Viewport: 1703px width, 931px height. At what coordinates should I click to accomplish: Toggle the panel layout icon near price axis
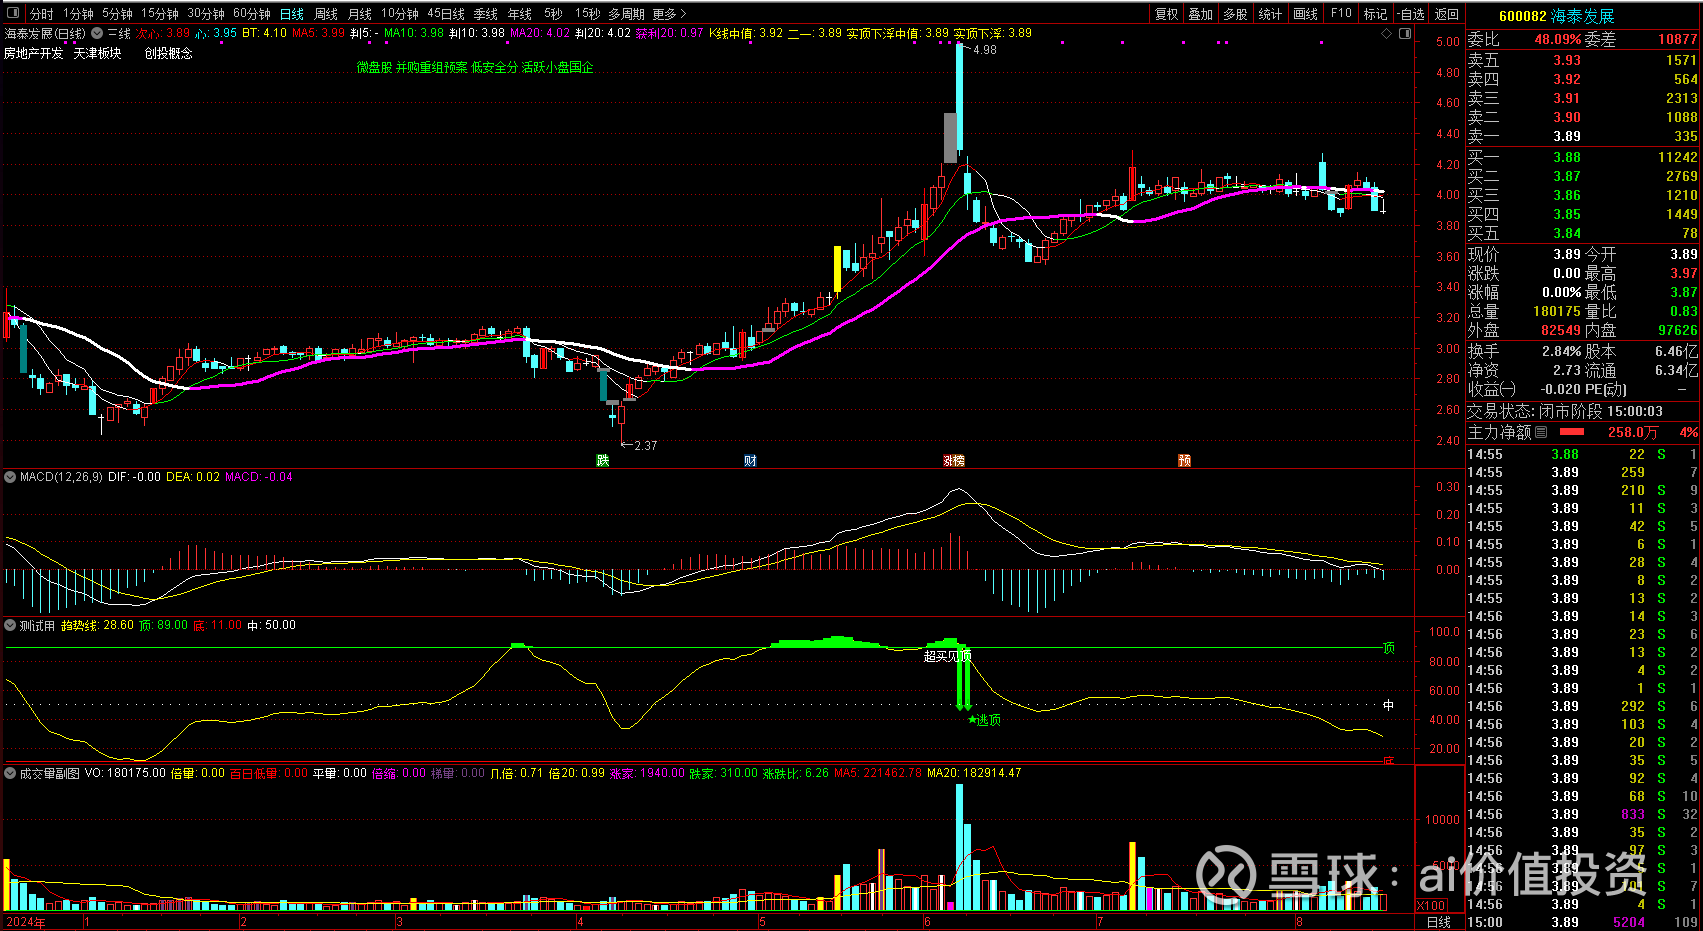(x=1405, y=34)
